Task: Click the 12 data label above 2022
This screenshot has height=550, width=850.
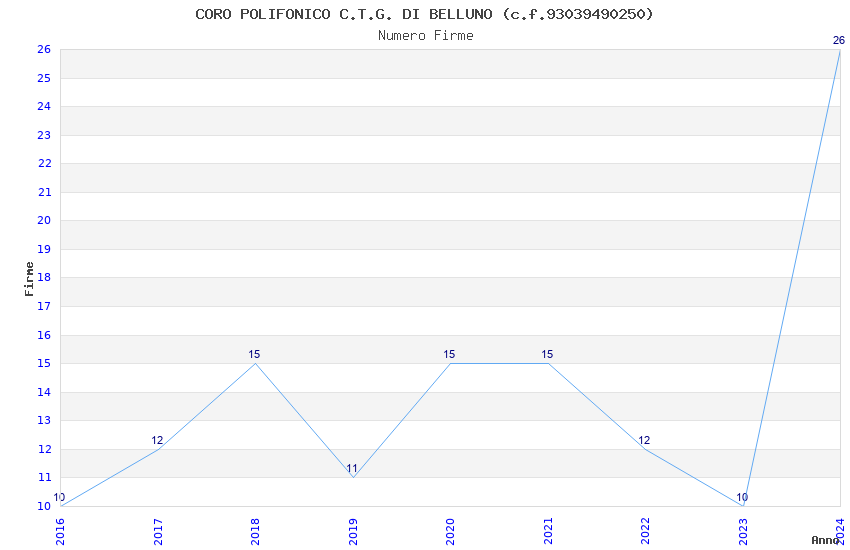Action: click(x=644, y=440)
